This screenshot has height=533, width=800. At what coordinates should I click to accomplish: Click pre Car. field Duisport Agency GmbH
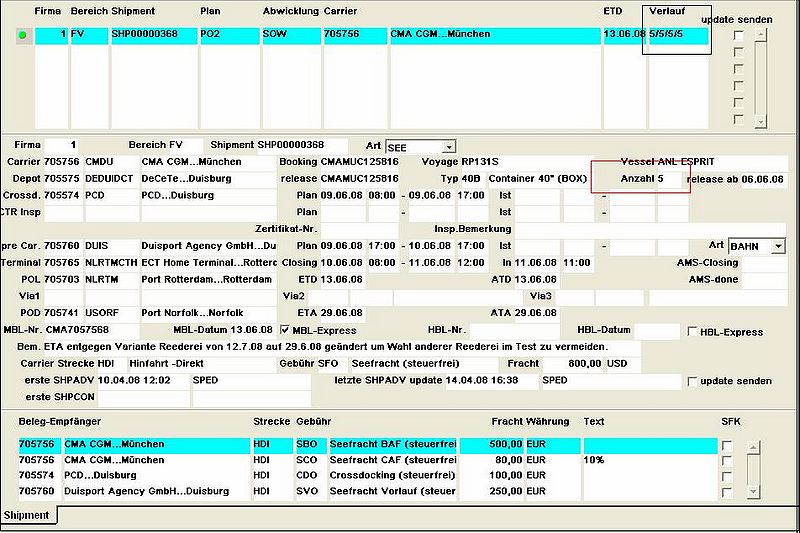[208, 246]
